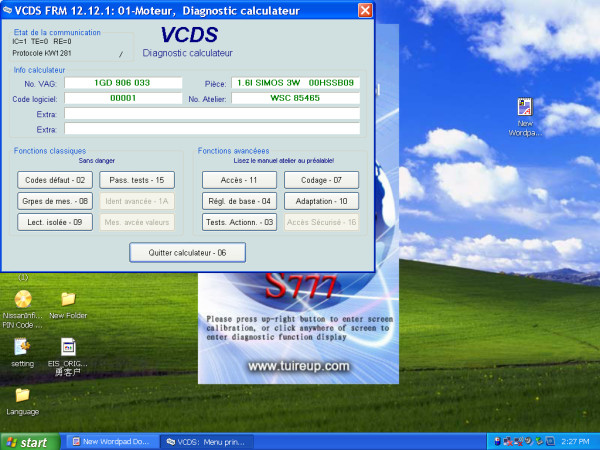600x450 pixels.
Task: Select the New Wordpad document desktop icon
Action: [525, 117]
